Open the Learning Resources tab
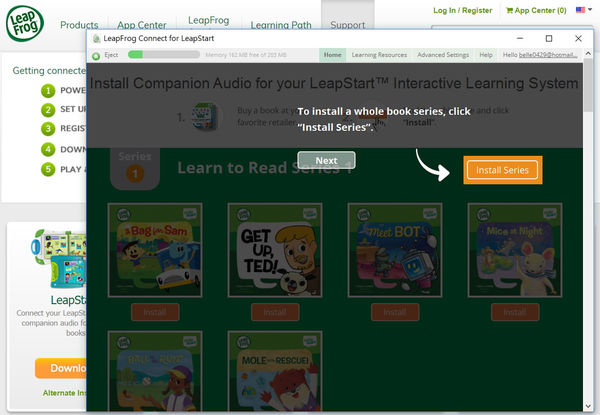 pos(379,54)
